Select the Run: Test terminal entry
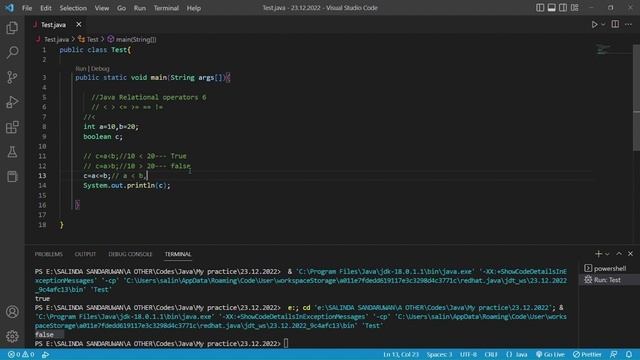 (x=609, y=280)
